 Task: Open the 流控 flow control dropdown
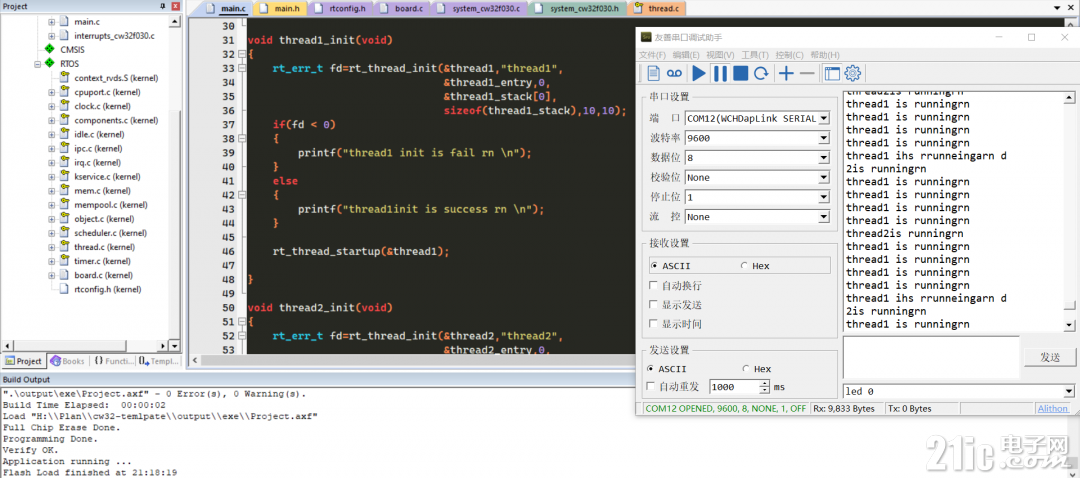[x=823, y=217]
